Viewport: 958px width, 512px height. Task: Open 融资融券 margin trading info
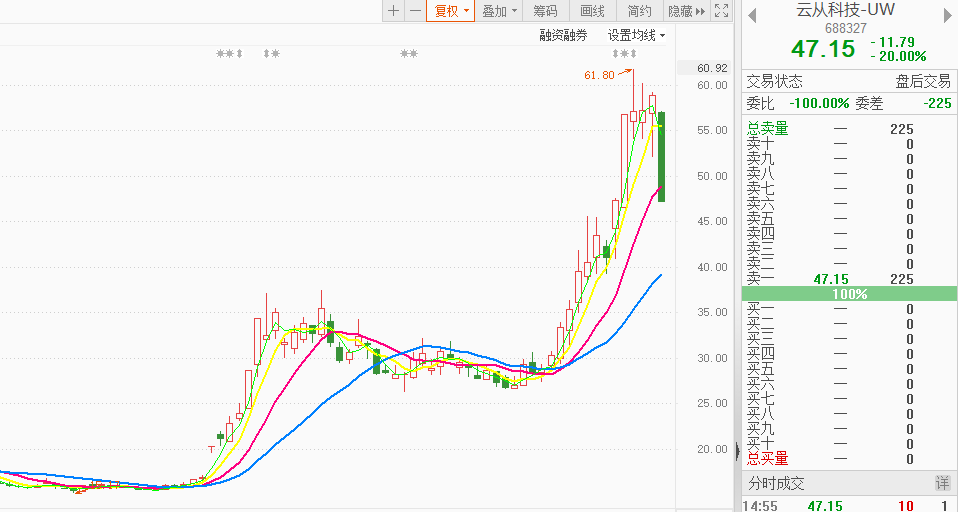563,35
